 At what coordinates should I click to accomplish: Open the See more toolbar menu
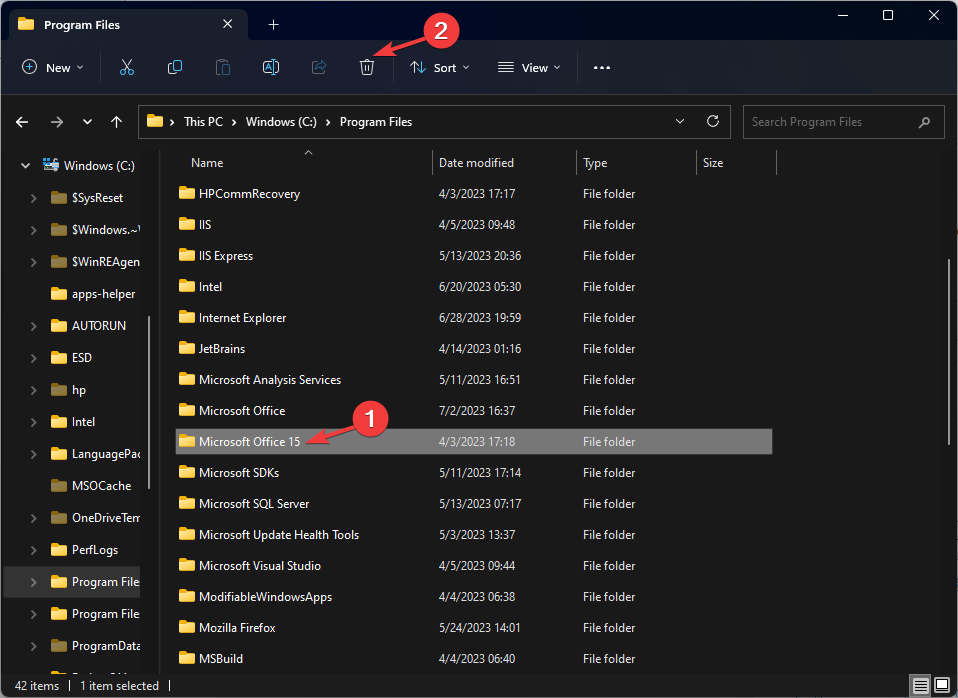(601, 67)
